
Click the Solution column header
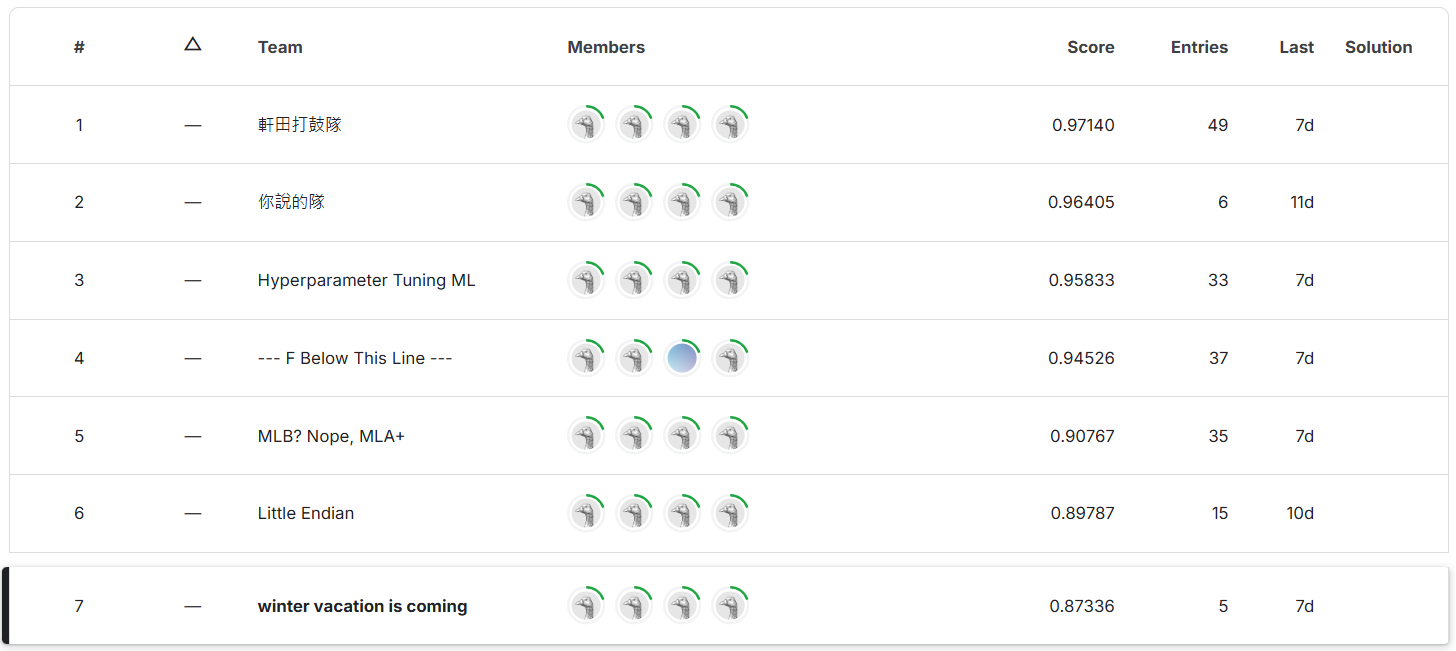pyautogui.click(x=1378, y=47)
